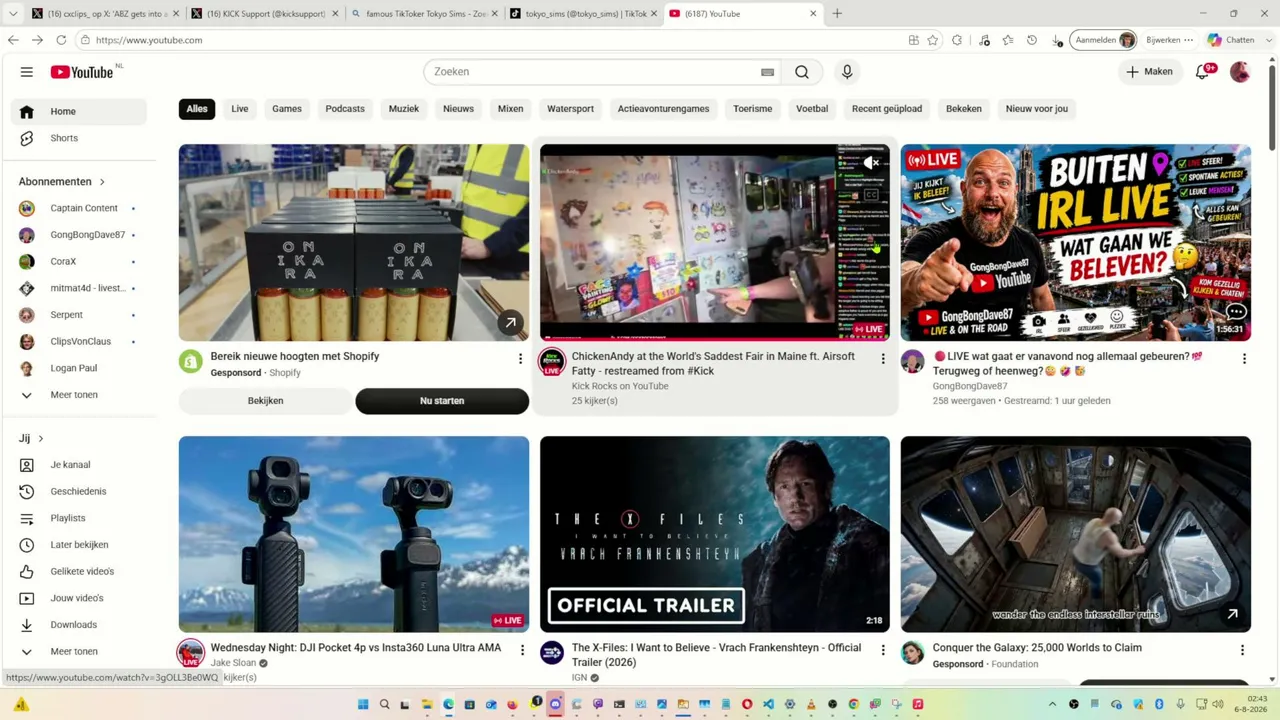1280x720 pixels.
Task: Reload the page
Action: coord(61,40)
